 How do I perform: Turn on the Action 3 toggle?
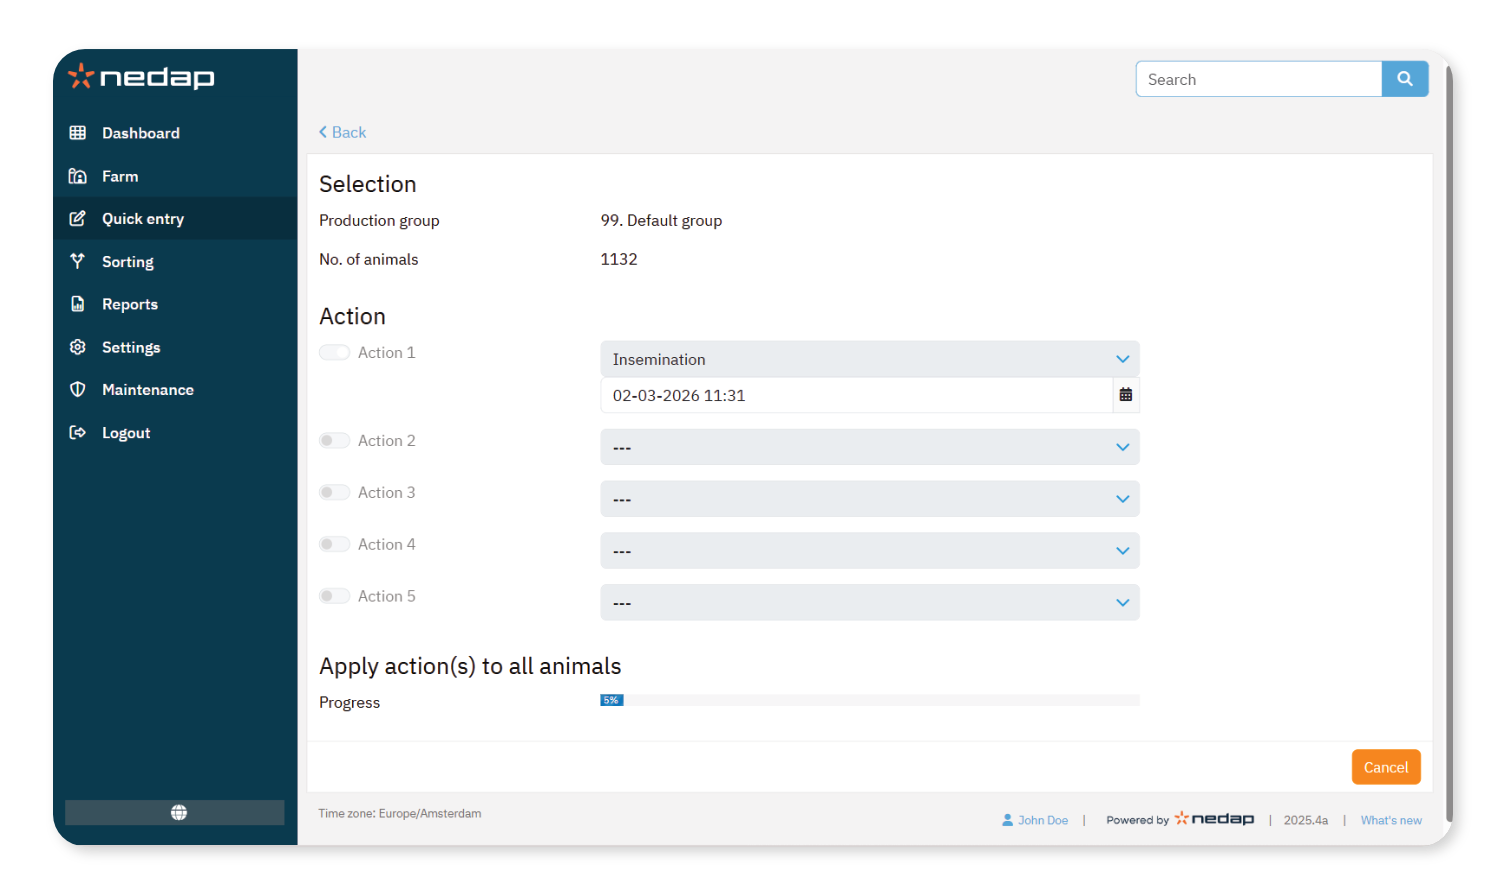tap(334, 492)
